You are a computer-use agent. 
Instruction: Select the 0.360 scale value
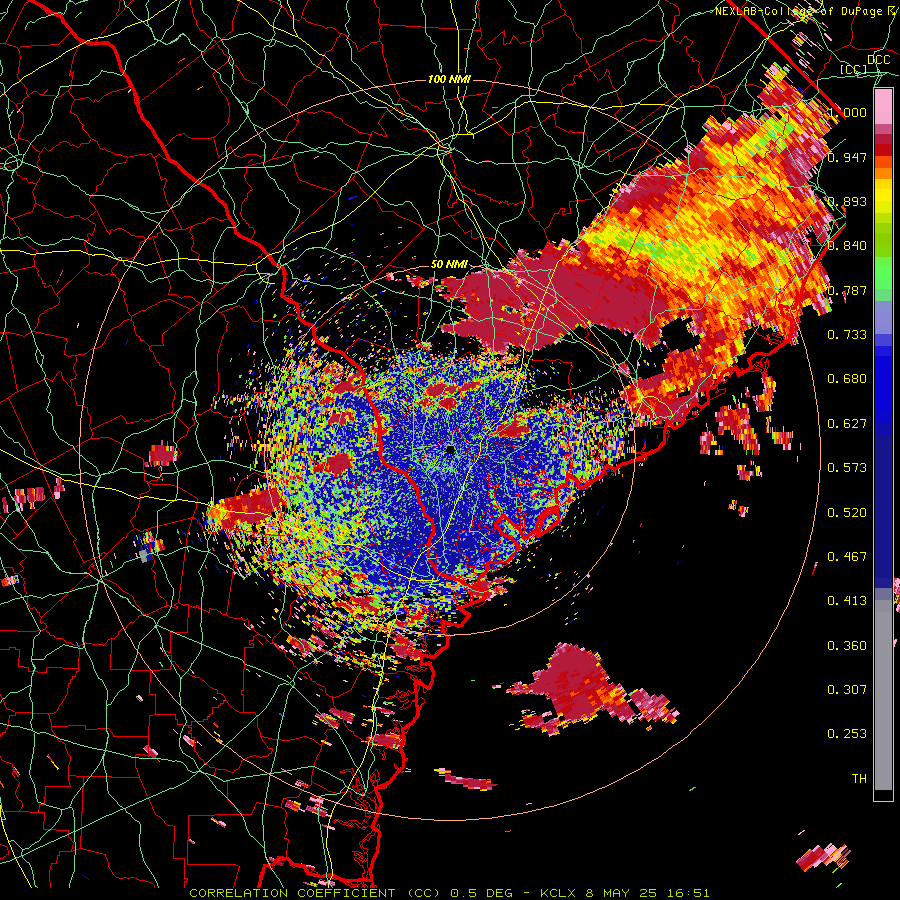coord(847,646)
